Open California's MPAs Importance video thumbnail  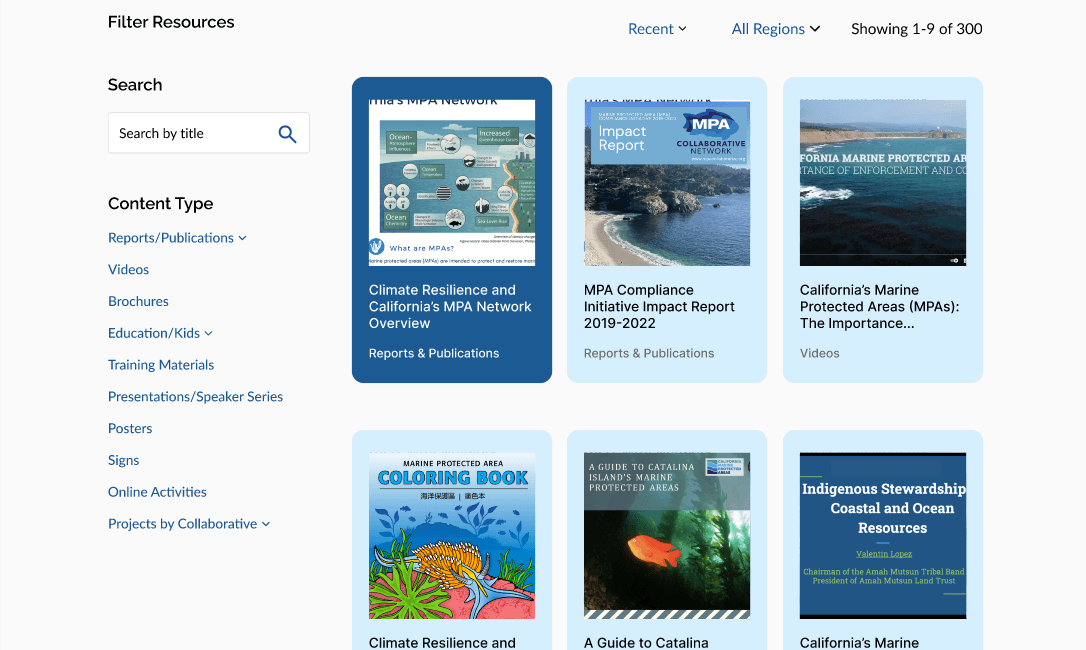coord(883,183)
